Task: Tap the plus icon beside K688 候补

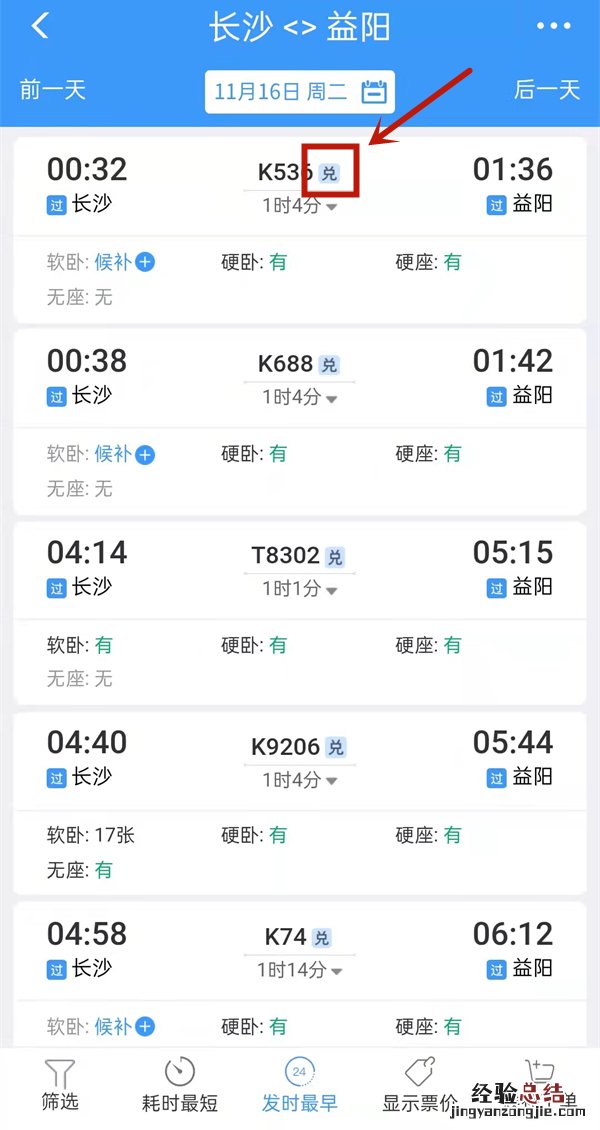Action: (x=145, y=455)
